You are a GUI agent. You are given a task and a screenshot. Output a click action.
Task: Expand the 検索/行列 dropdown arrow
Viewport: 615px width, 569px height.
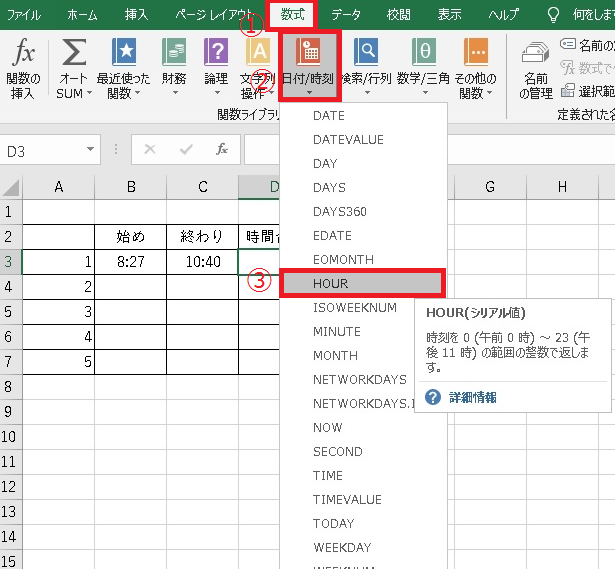(x=368, y=93)
